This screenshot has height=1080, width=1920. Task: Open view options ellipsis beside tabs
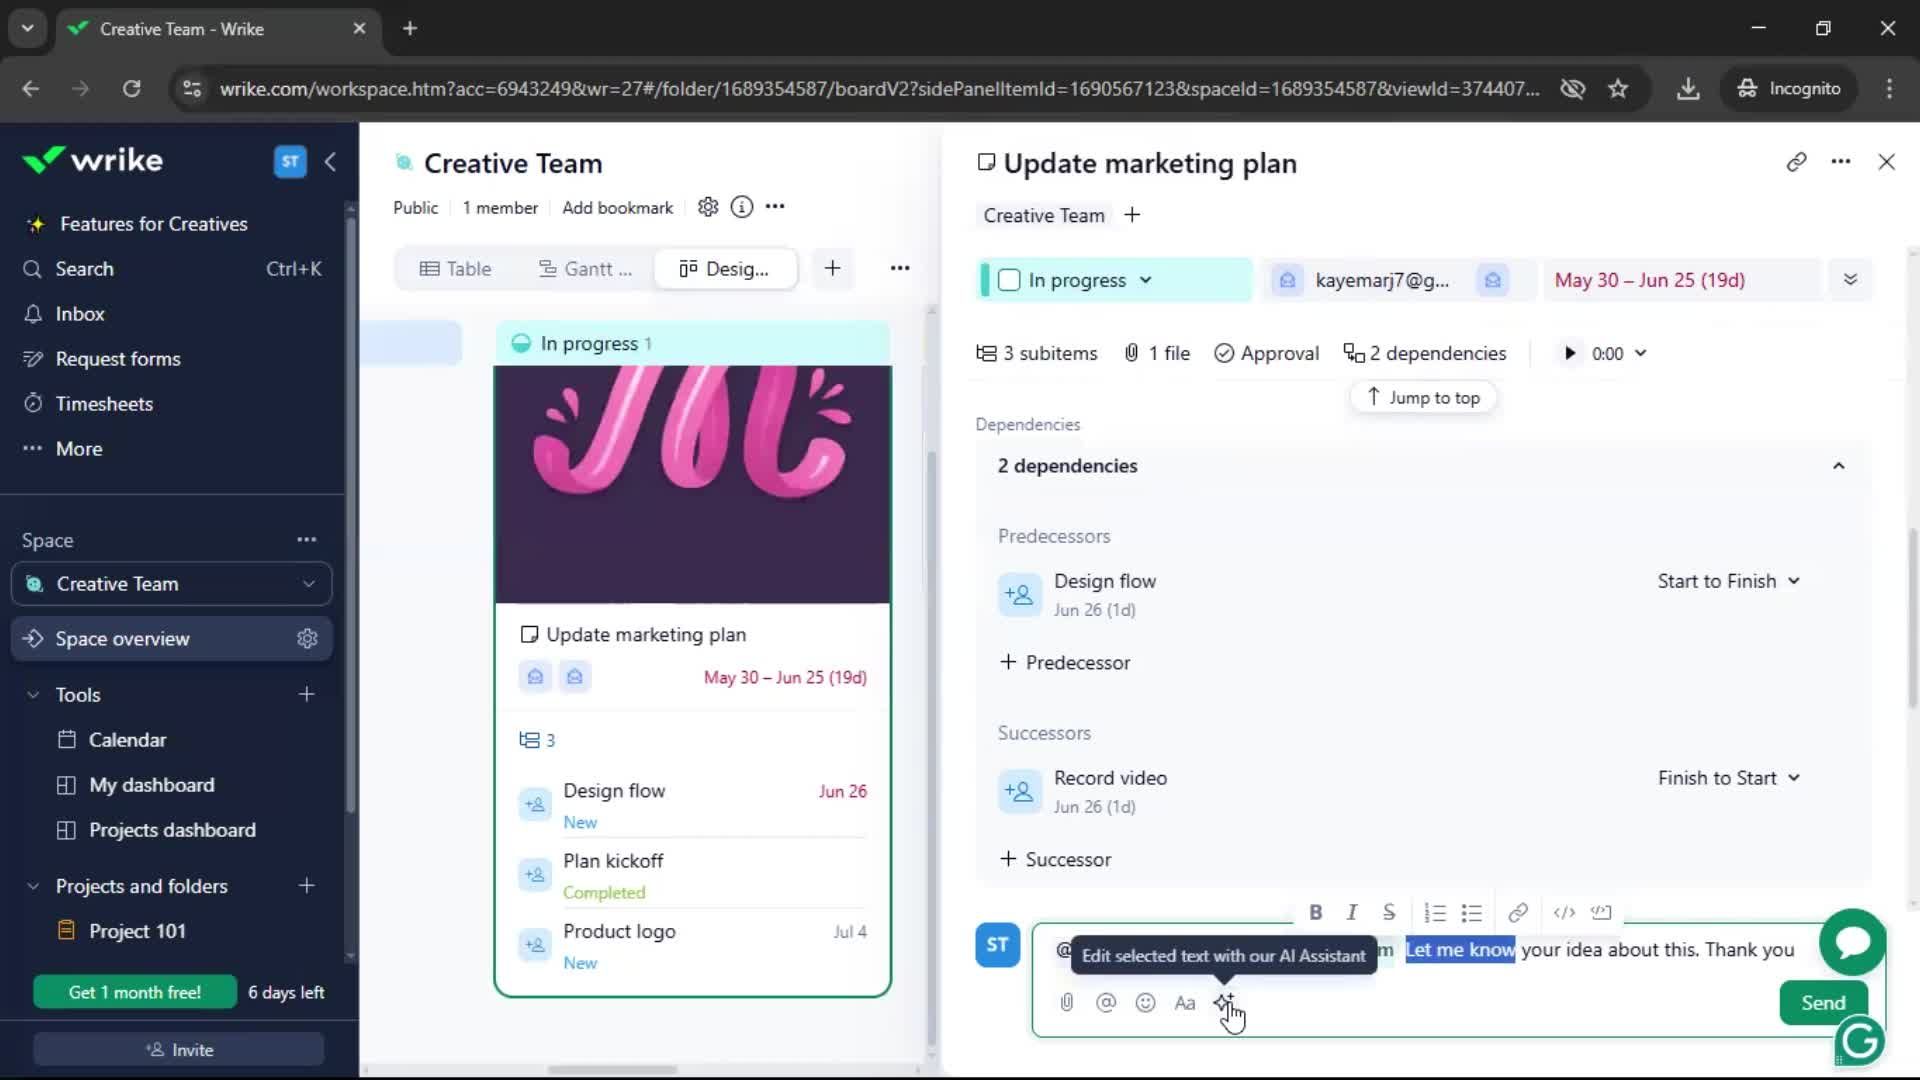900,268
